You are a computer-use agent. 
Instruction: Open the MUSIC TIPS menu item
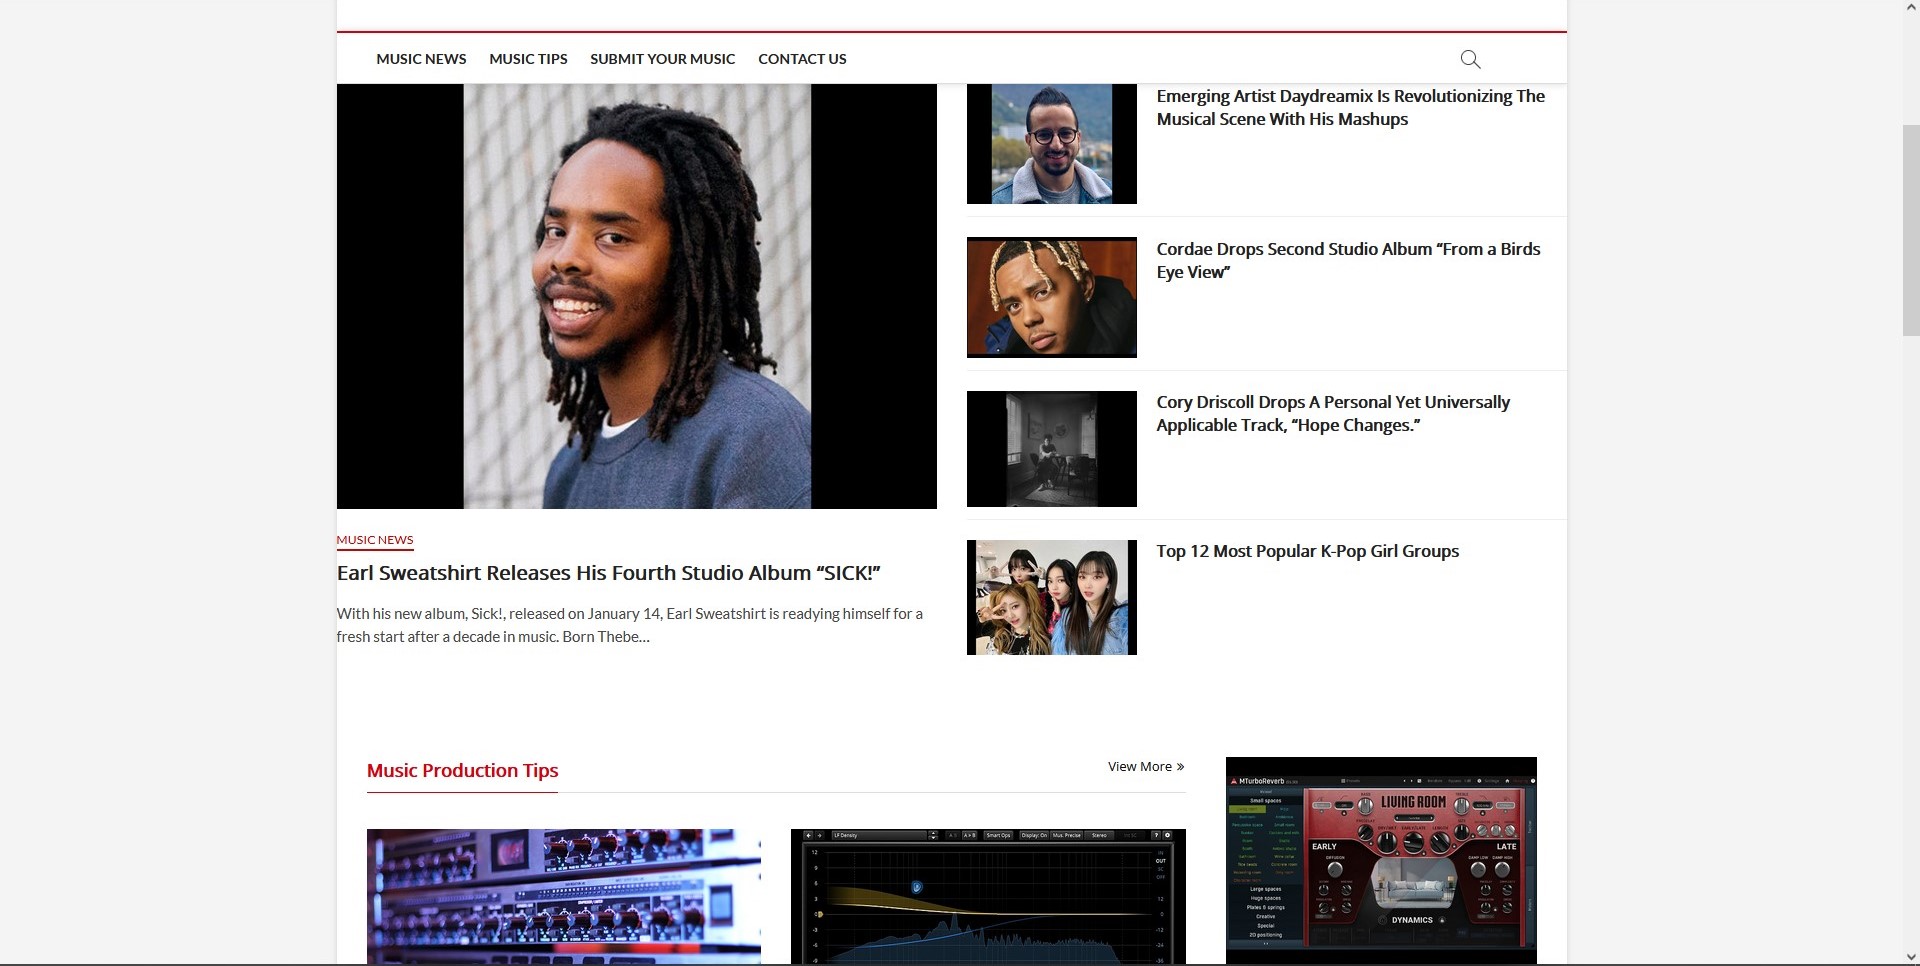[528, 59]
